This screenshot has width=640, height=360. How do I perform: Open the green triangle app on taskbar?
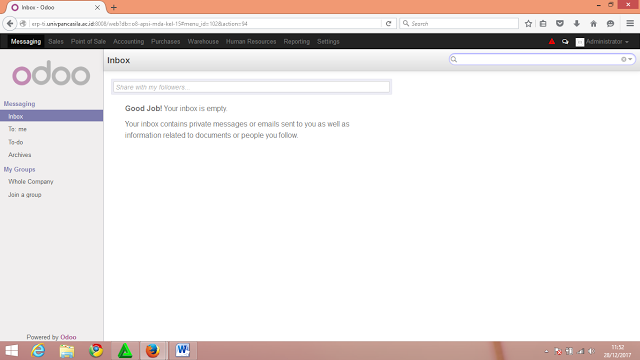tap(125, 351)
